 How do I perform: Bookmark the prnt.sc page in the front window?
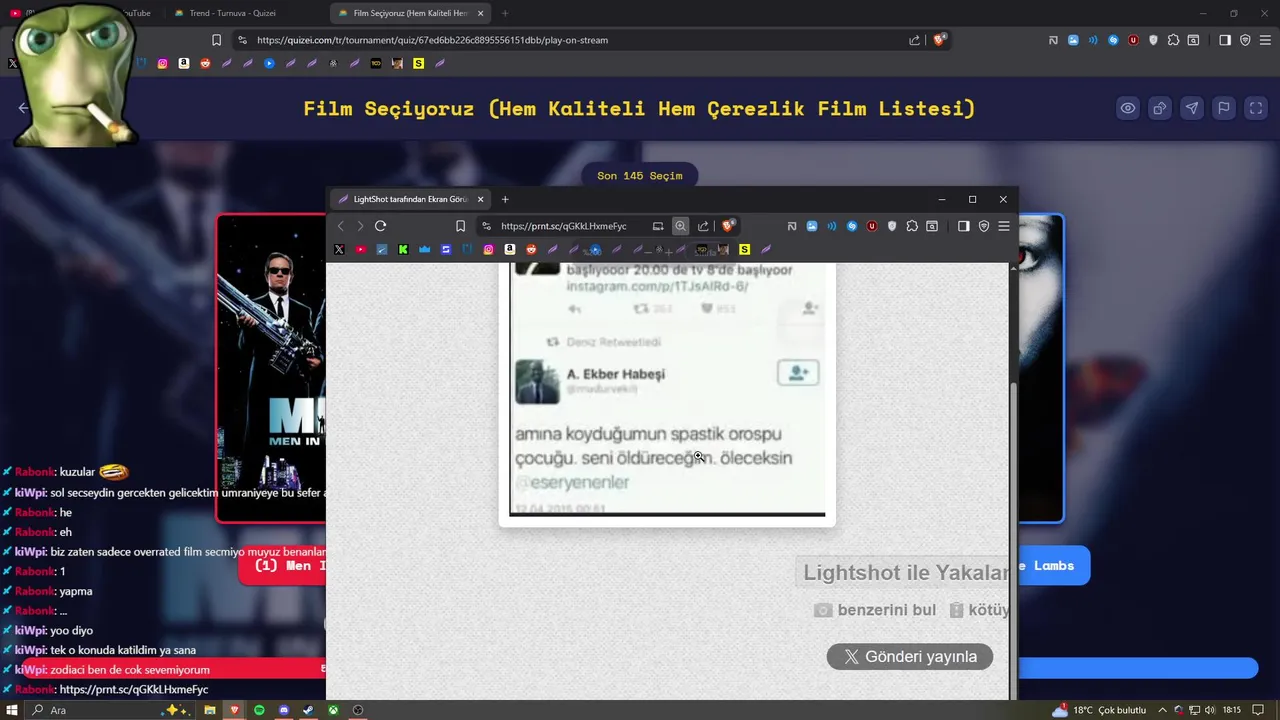point(460,226)
